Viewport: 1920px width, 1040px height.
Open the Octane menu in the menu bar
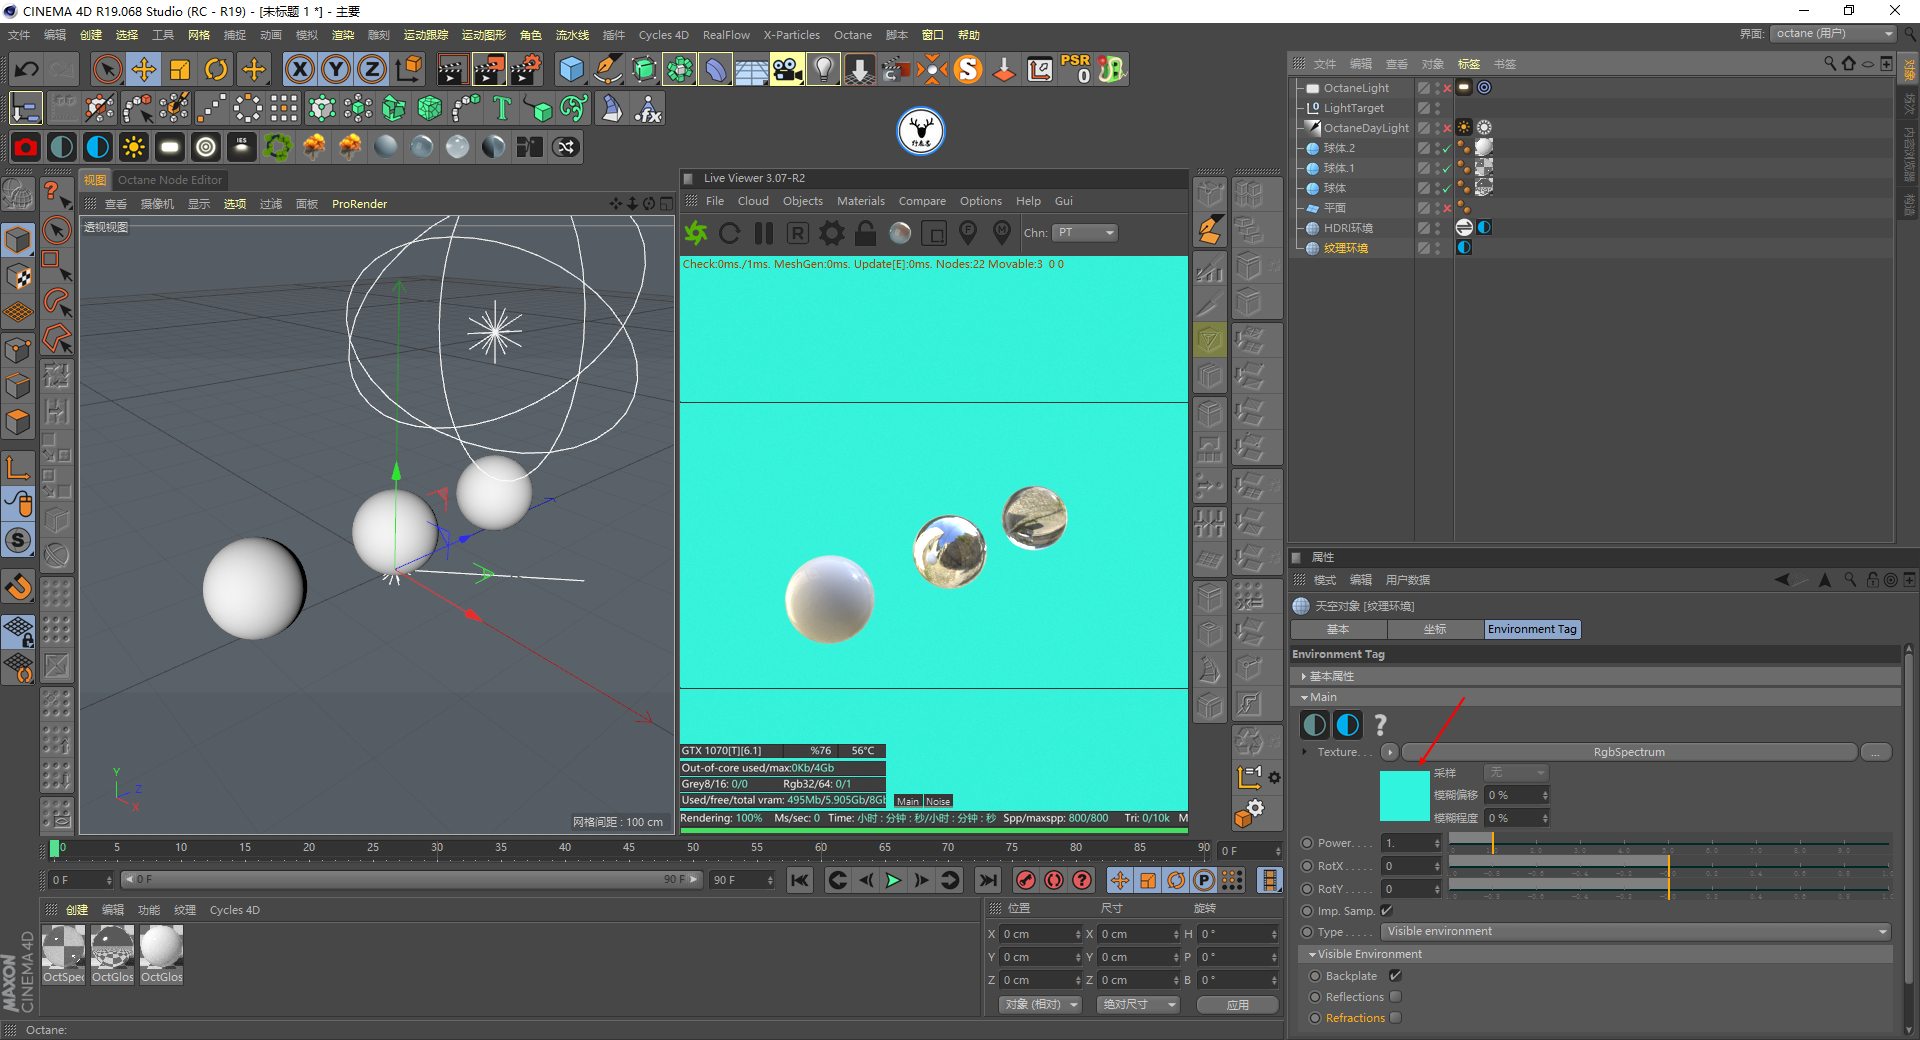tap(853, 35)
